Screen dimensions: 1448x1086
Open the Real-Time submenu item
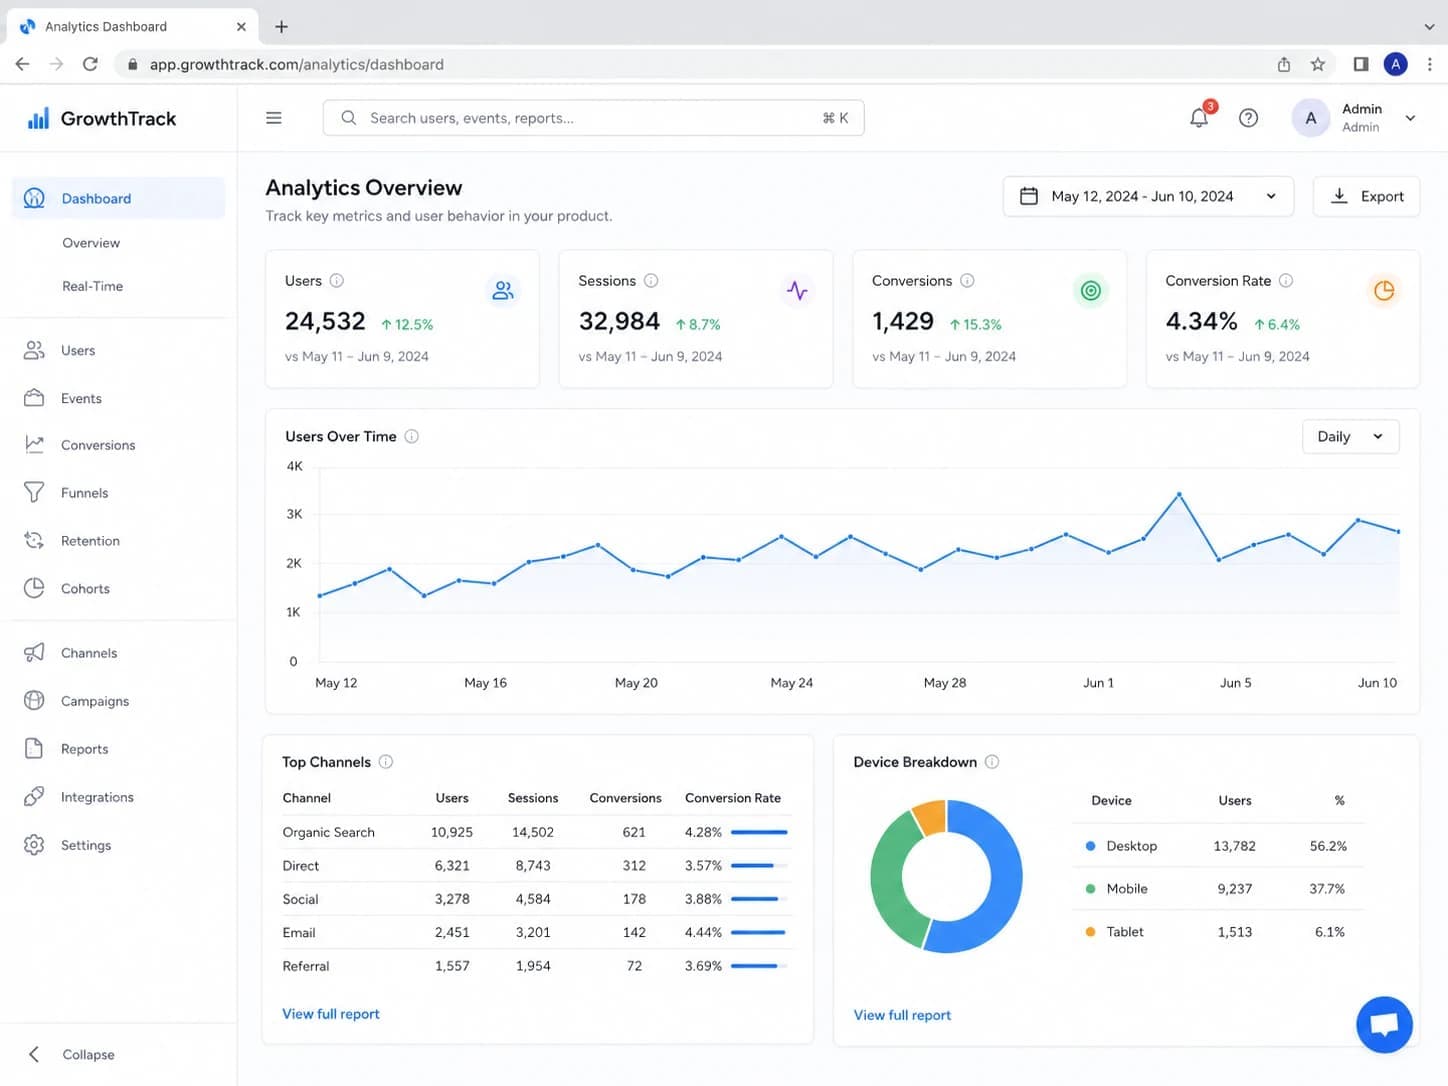point(92,286)
